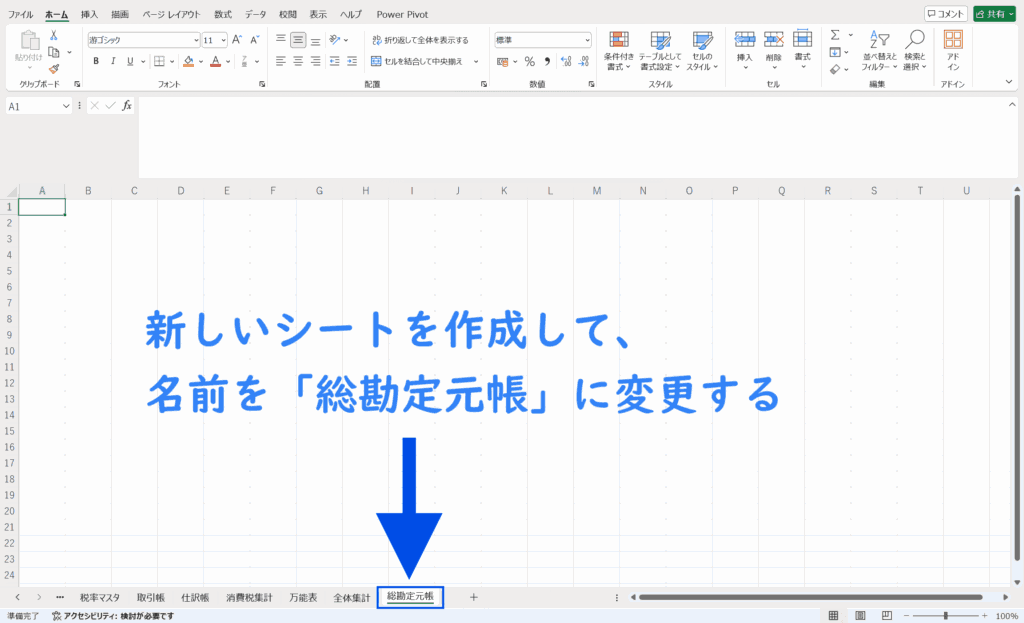Click the AutoSum sigma icon
The width and height of the screenshot is (1024, 623).
pos(835,35)
